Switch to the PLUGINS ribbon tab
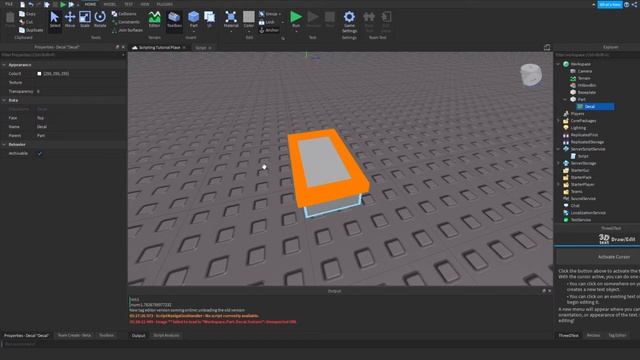Screen dimensions: 640x360 pyautogui.click(x=164, y=4)
